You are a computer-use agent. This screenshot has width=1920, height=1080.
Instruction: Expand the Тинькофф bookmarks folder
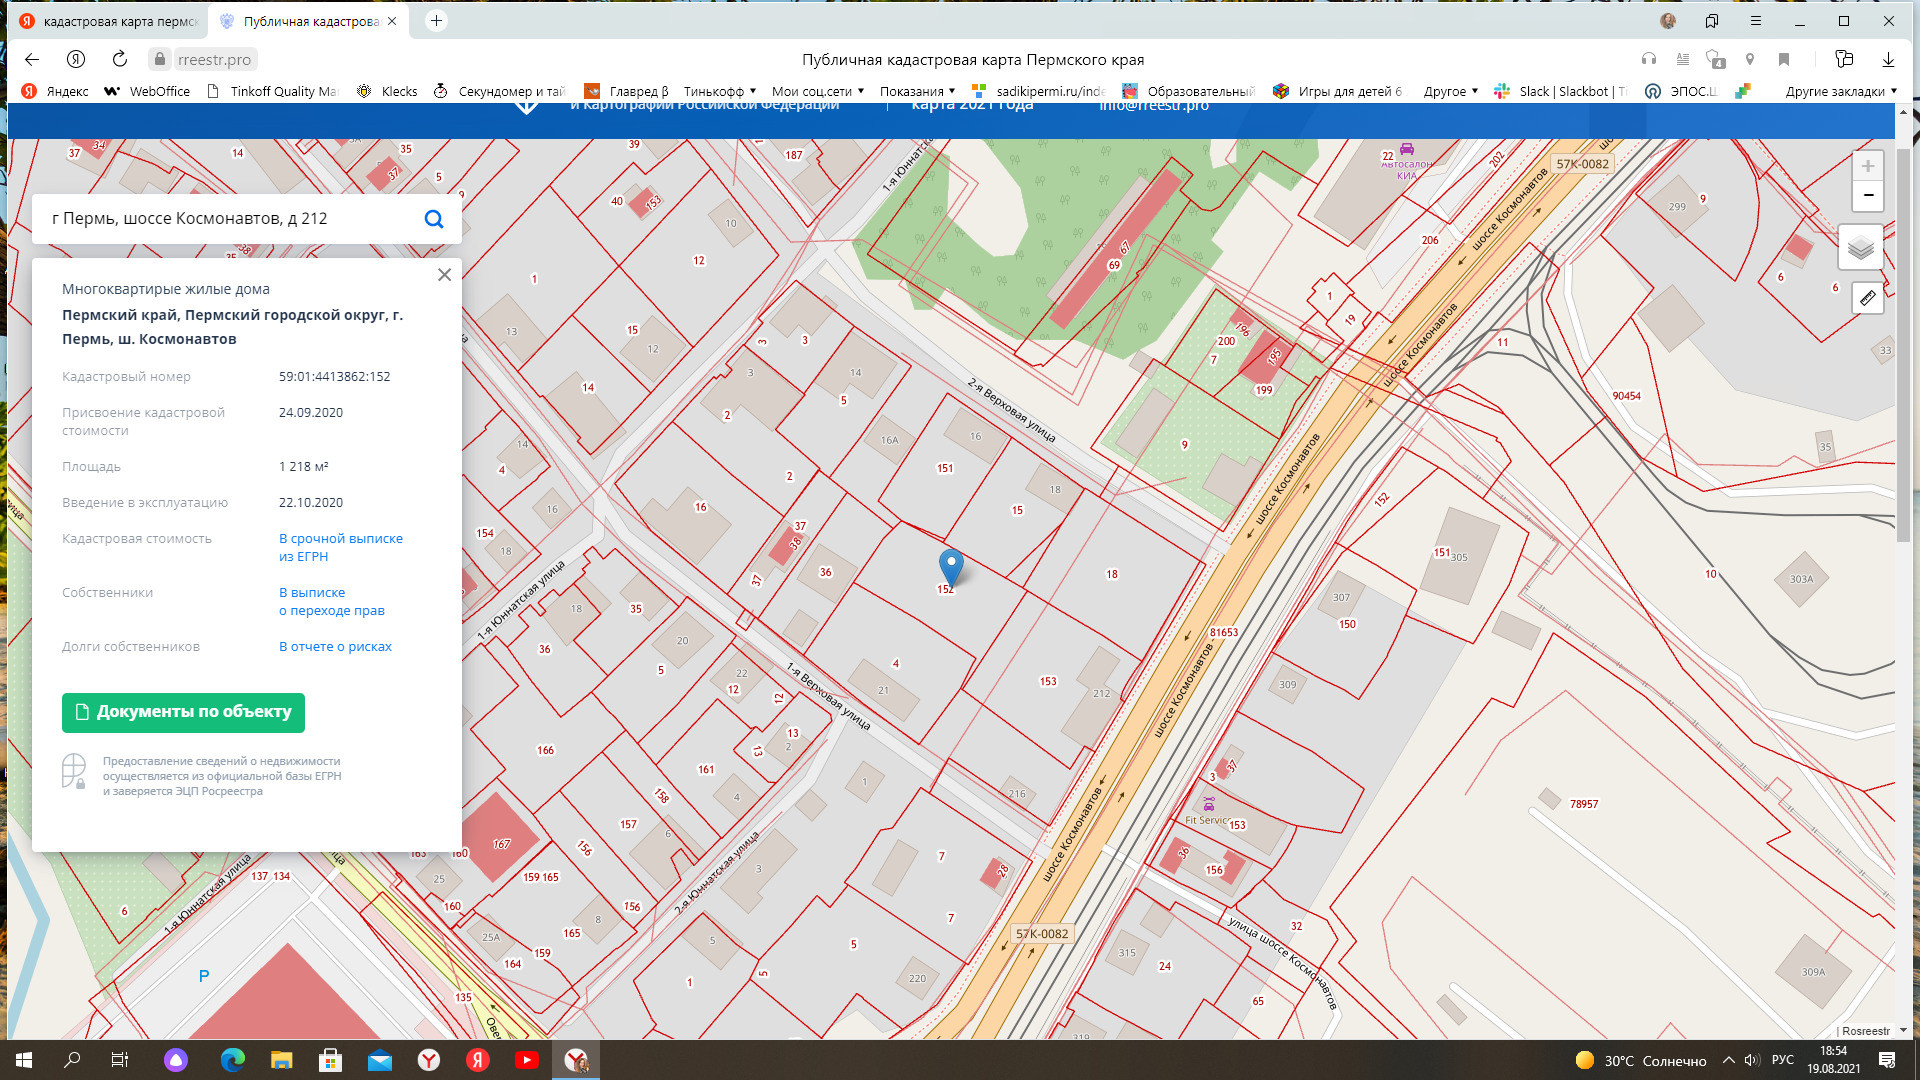[x=720, y=91]
